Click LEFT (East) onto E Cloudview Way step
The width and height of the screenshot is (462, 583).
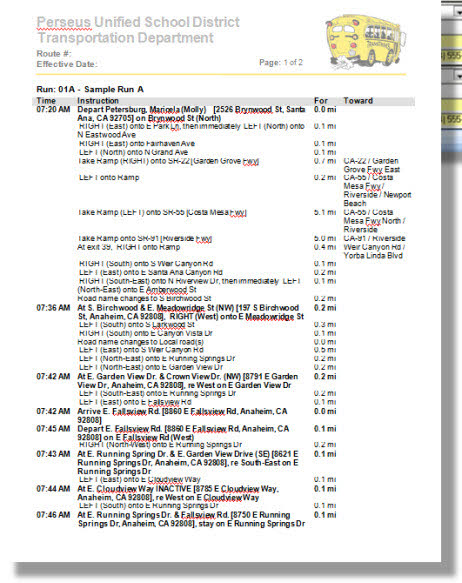139,480
